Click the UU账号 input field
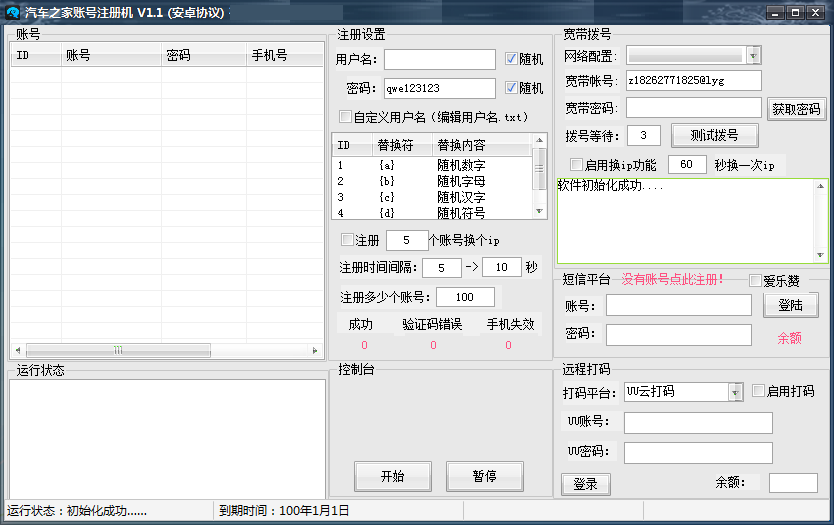 pyautogui.click(x=698, y=423)
